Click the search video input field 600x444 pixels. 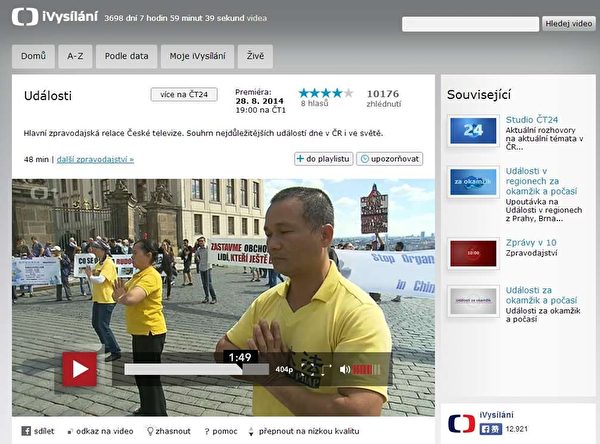(x=470, y=23)
